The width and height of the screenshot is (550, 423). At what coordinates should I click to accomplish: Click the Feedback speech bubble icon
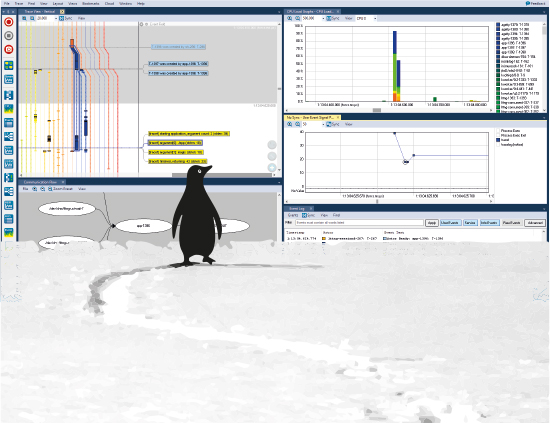(528, 3)
